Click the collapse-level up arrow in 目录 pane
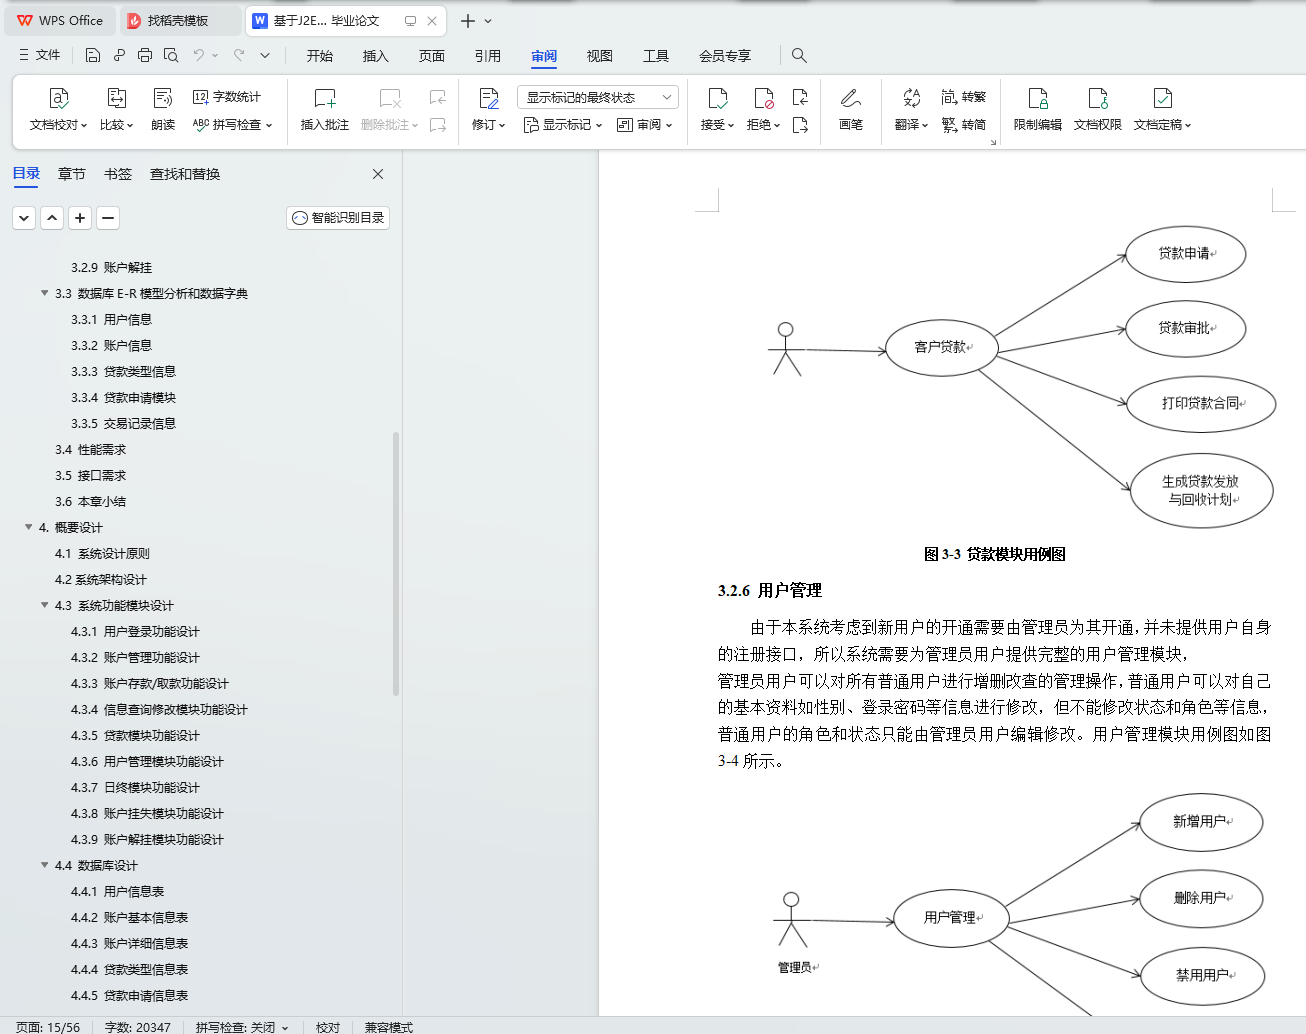The width and height of the screenshot is (1306, 1034). [x=52, y=217]
